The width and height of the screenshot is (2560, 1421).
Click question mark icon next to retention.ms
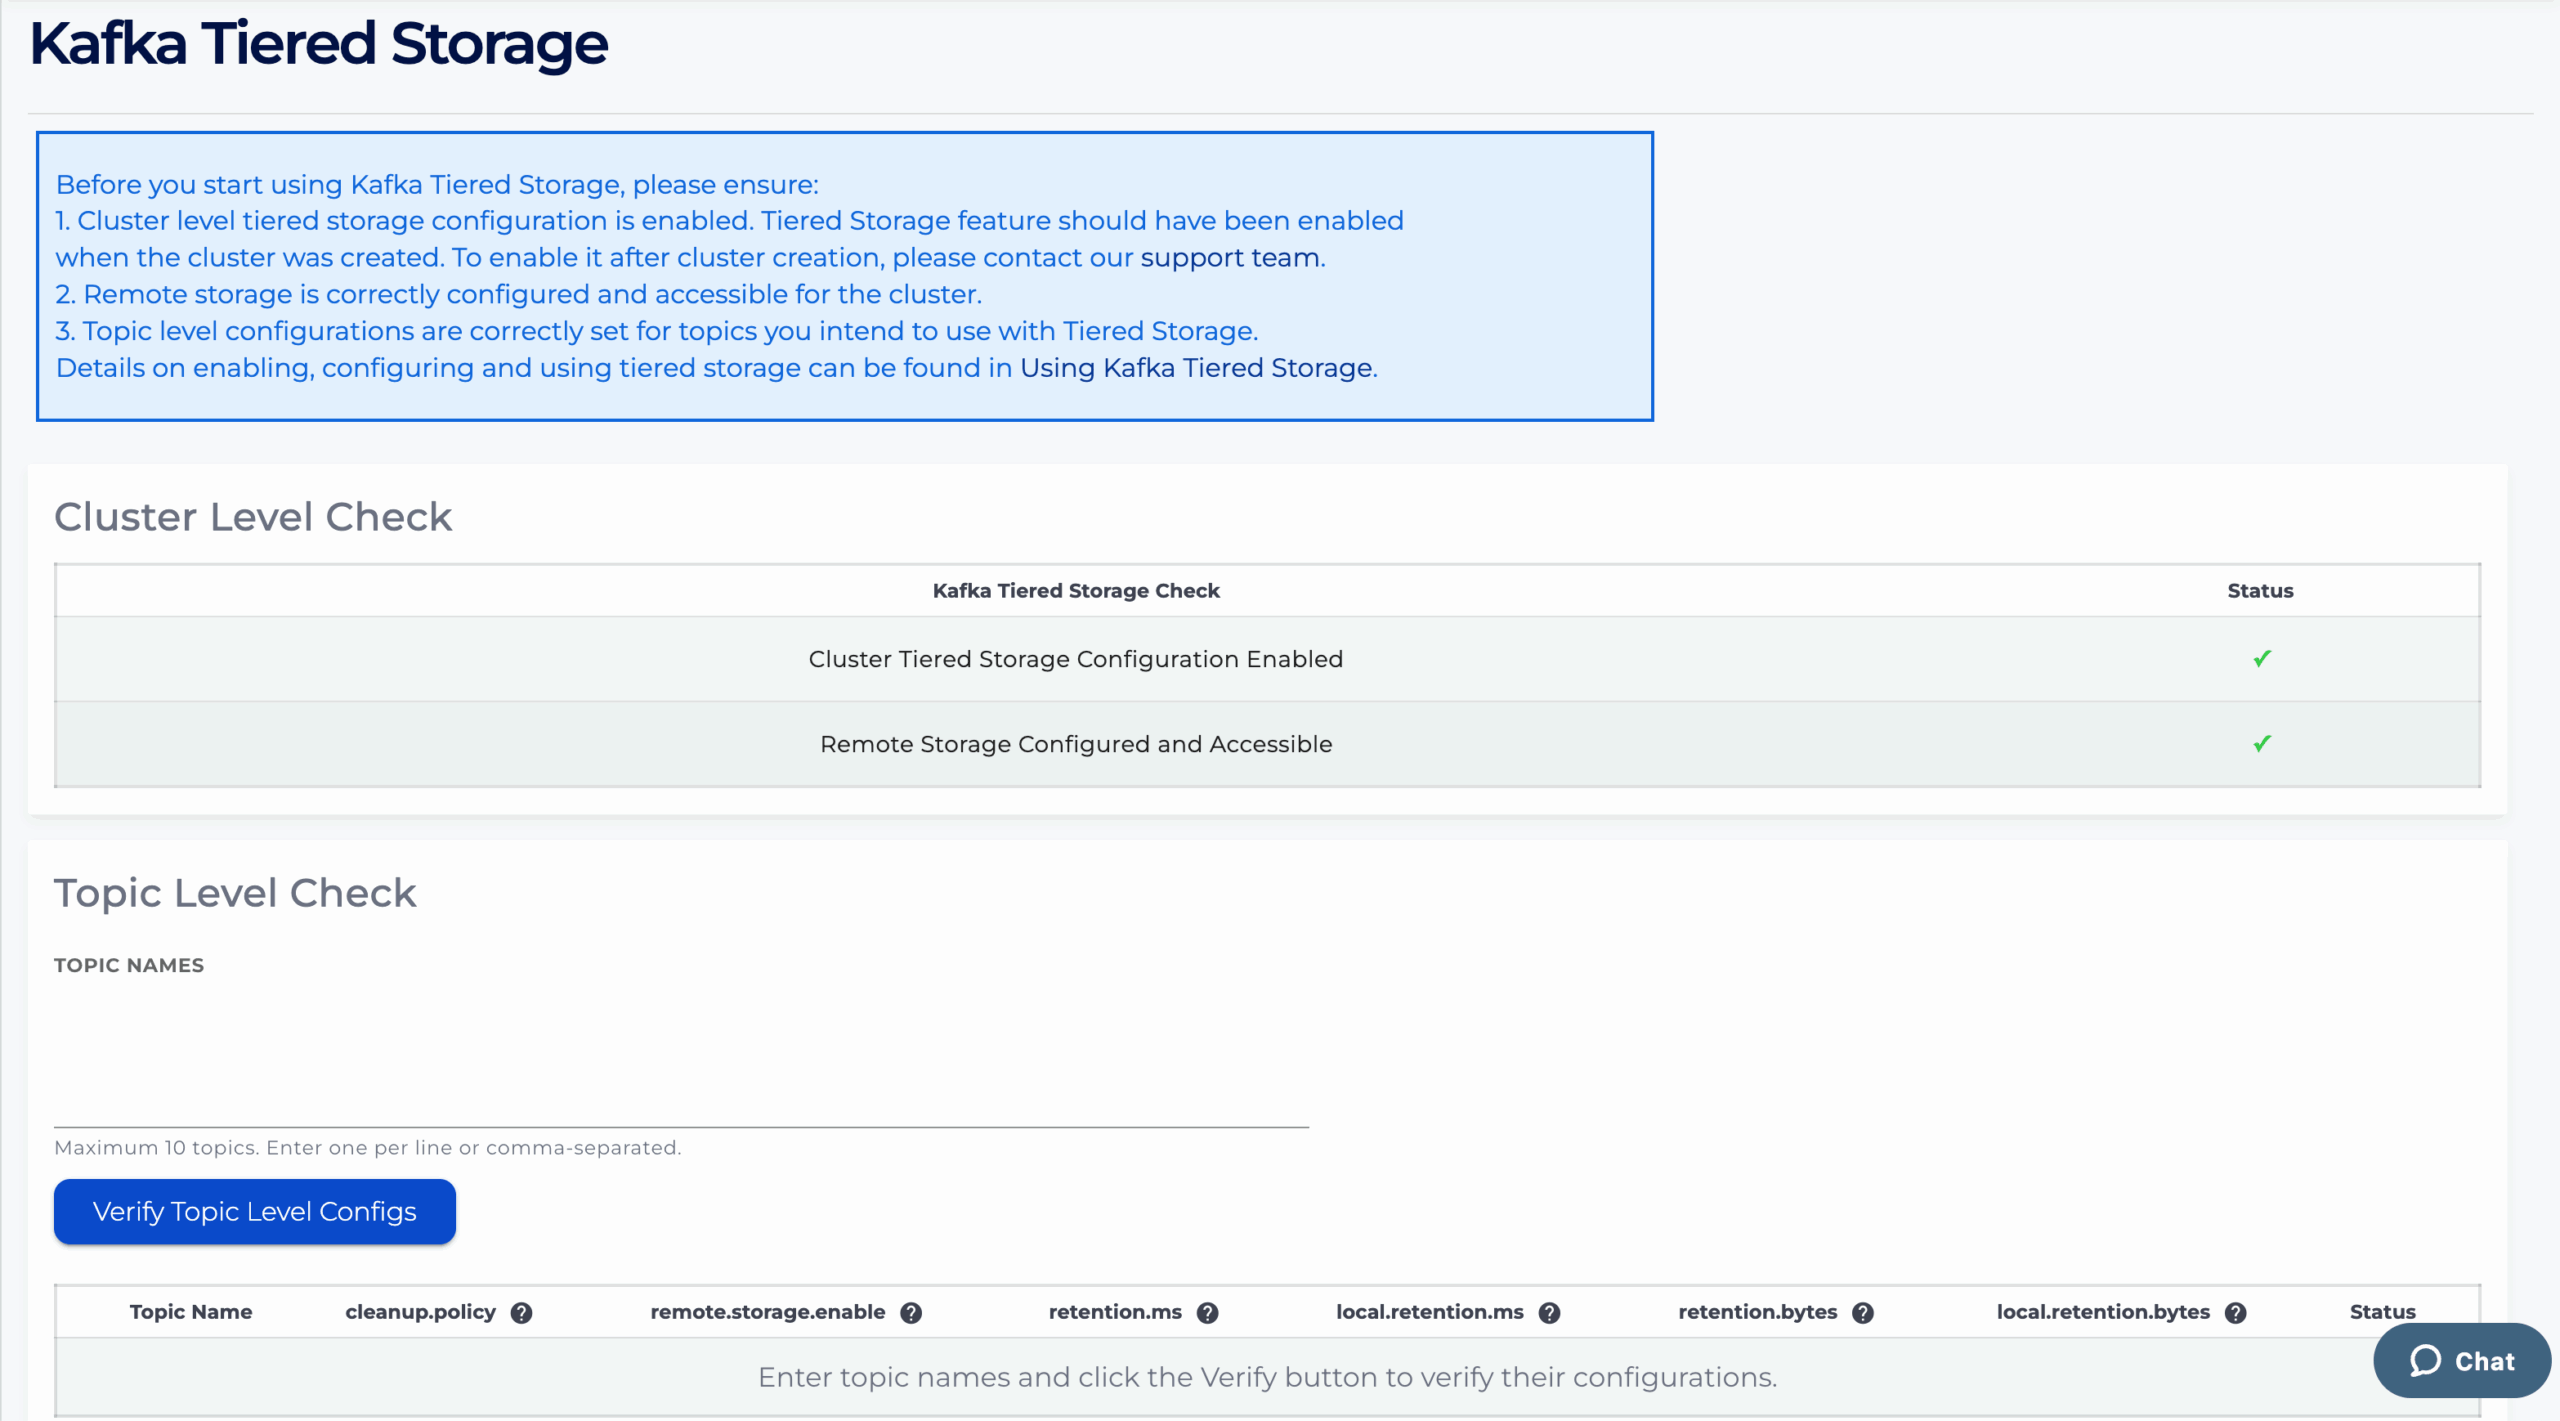1207,1312
